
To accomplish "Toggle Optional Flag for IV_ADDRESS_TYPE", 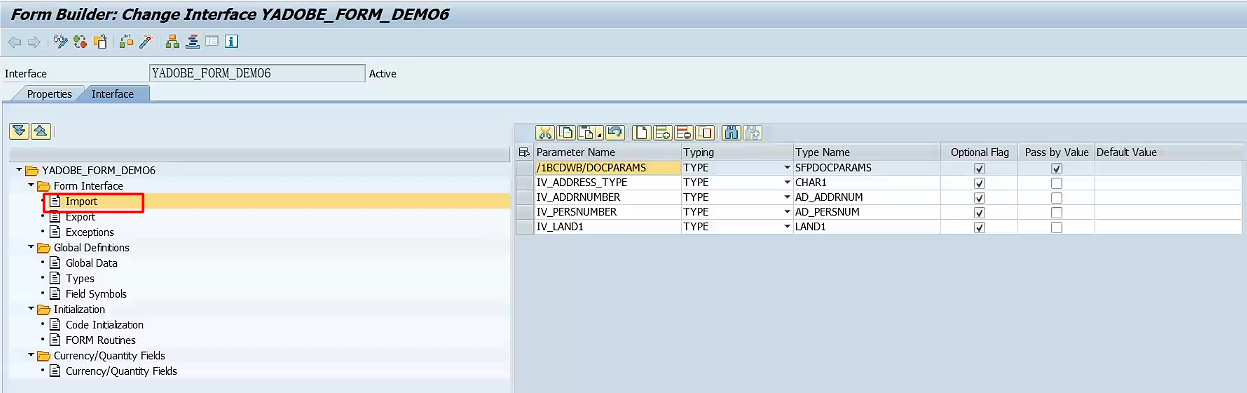I will tap(979, 183).
